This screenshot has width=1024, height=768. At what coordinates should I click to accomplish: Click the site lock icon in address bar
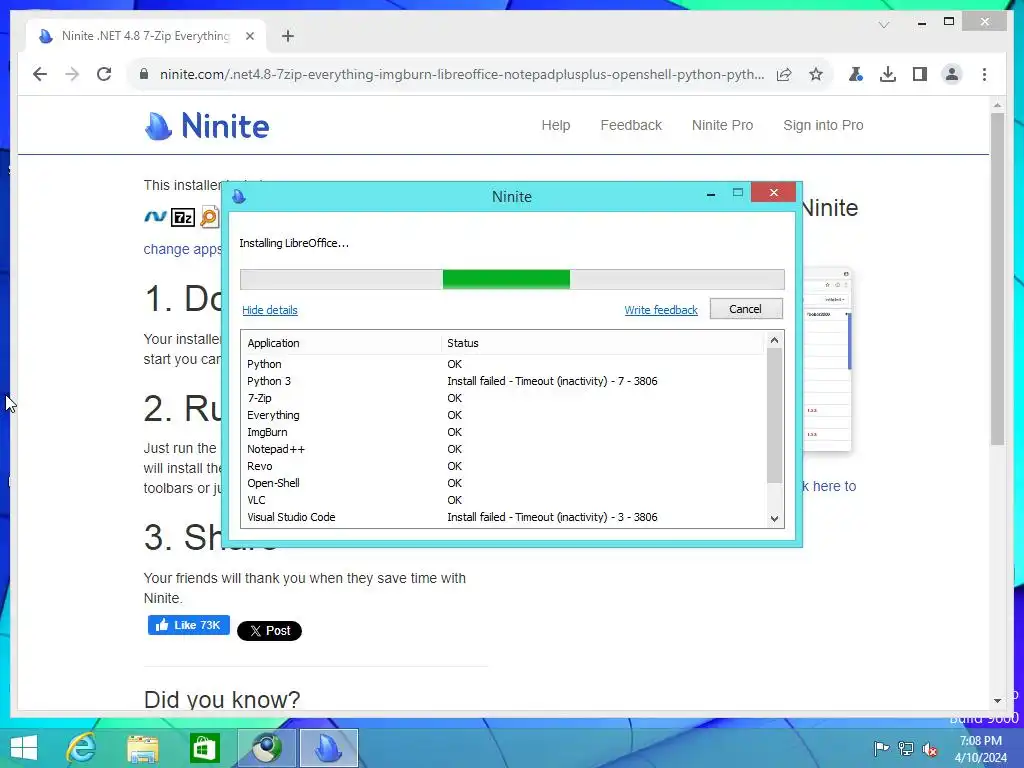pos(144,74)
